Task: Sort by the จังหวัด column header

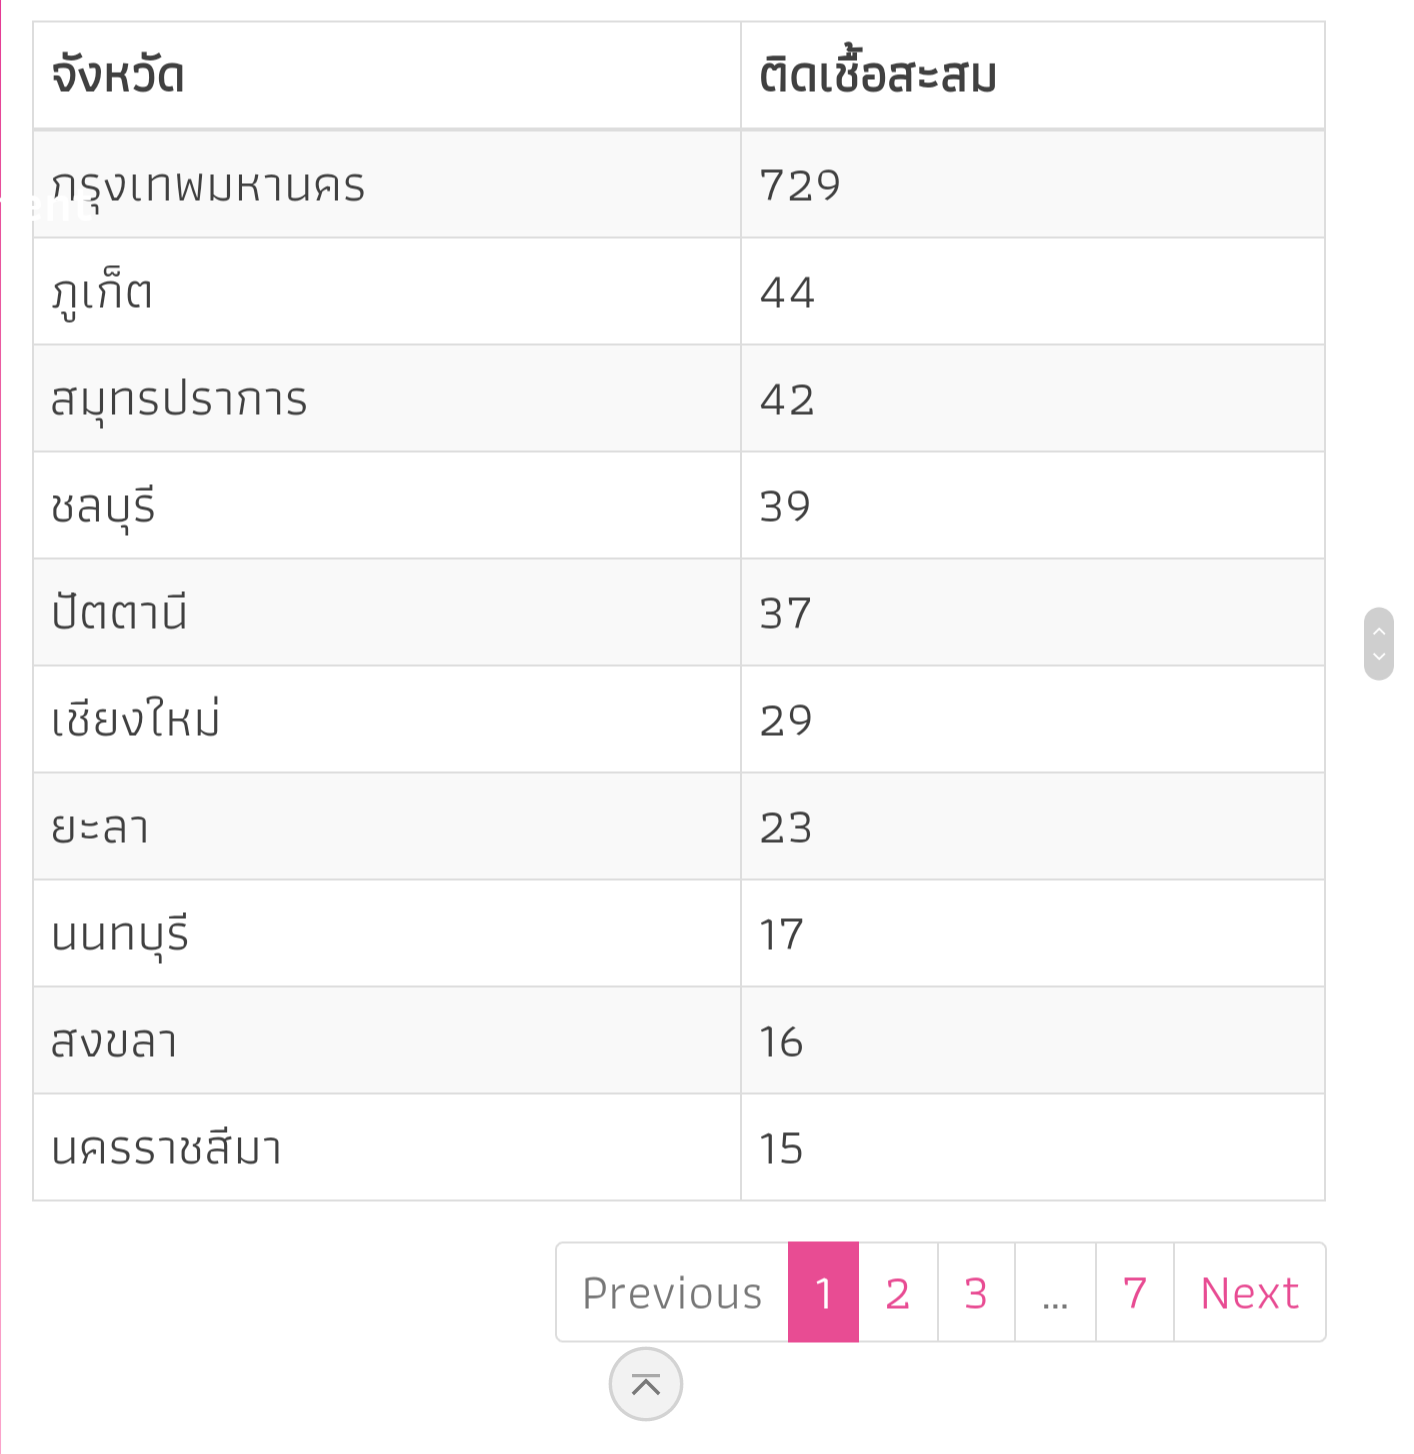Action: (x=118, y=76)
